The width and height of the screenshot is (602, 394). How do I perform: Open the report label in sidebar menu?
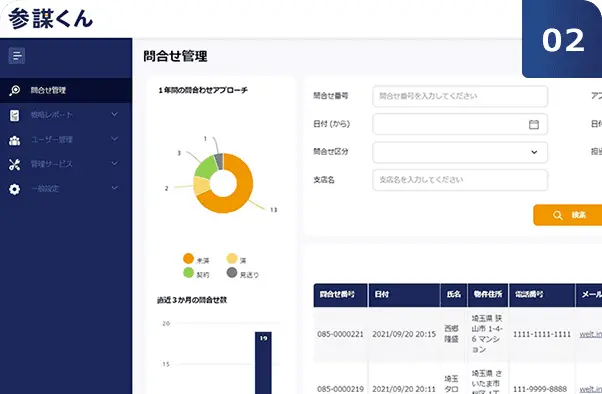51,115
